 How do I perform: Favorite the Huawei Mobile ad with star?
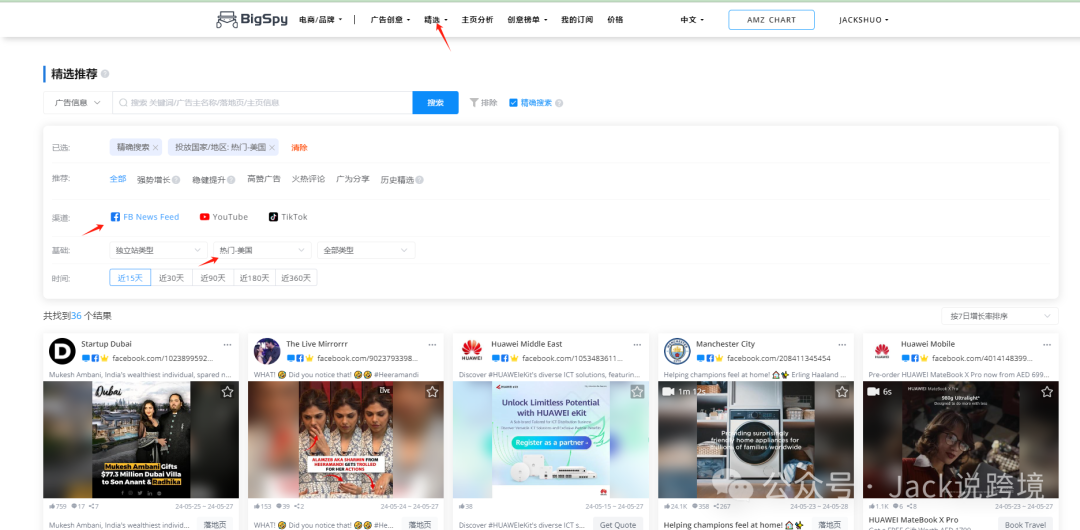1046,392
